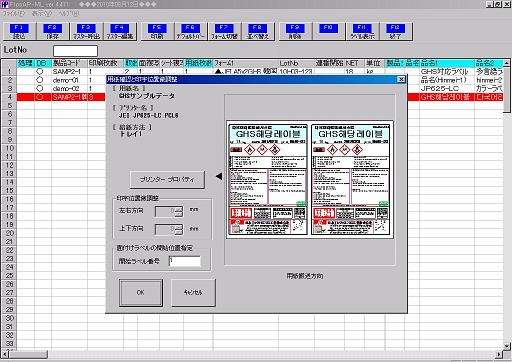Click the F5 print toolbar button
Screen dimensions: 512x362
click(x=157, y=32)
